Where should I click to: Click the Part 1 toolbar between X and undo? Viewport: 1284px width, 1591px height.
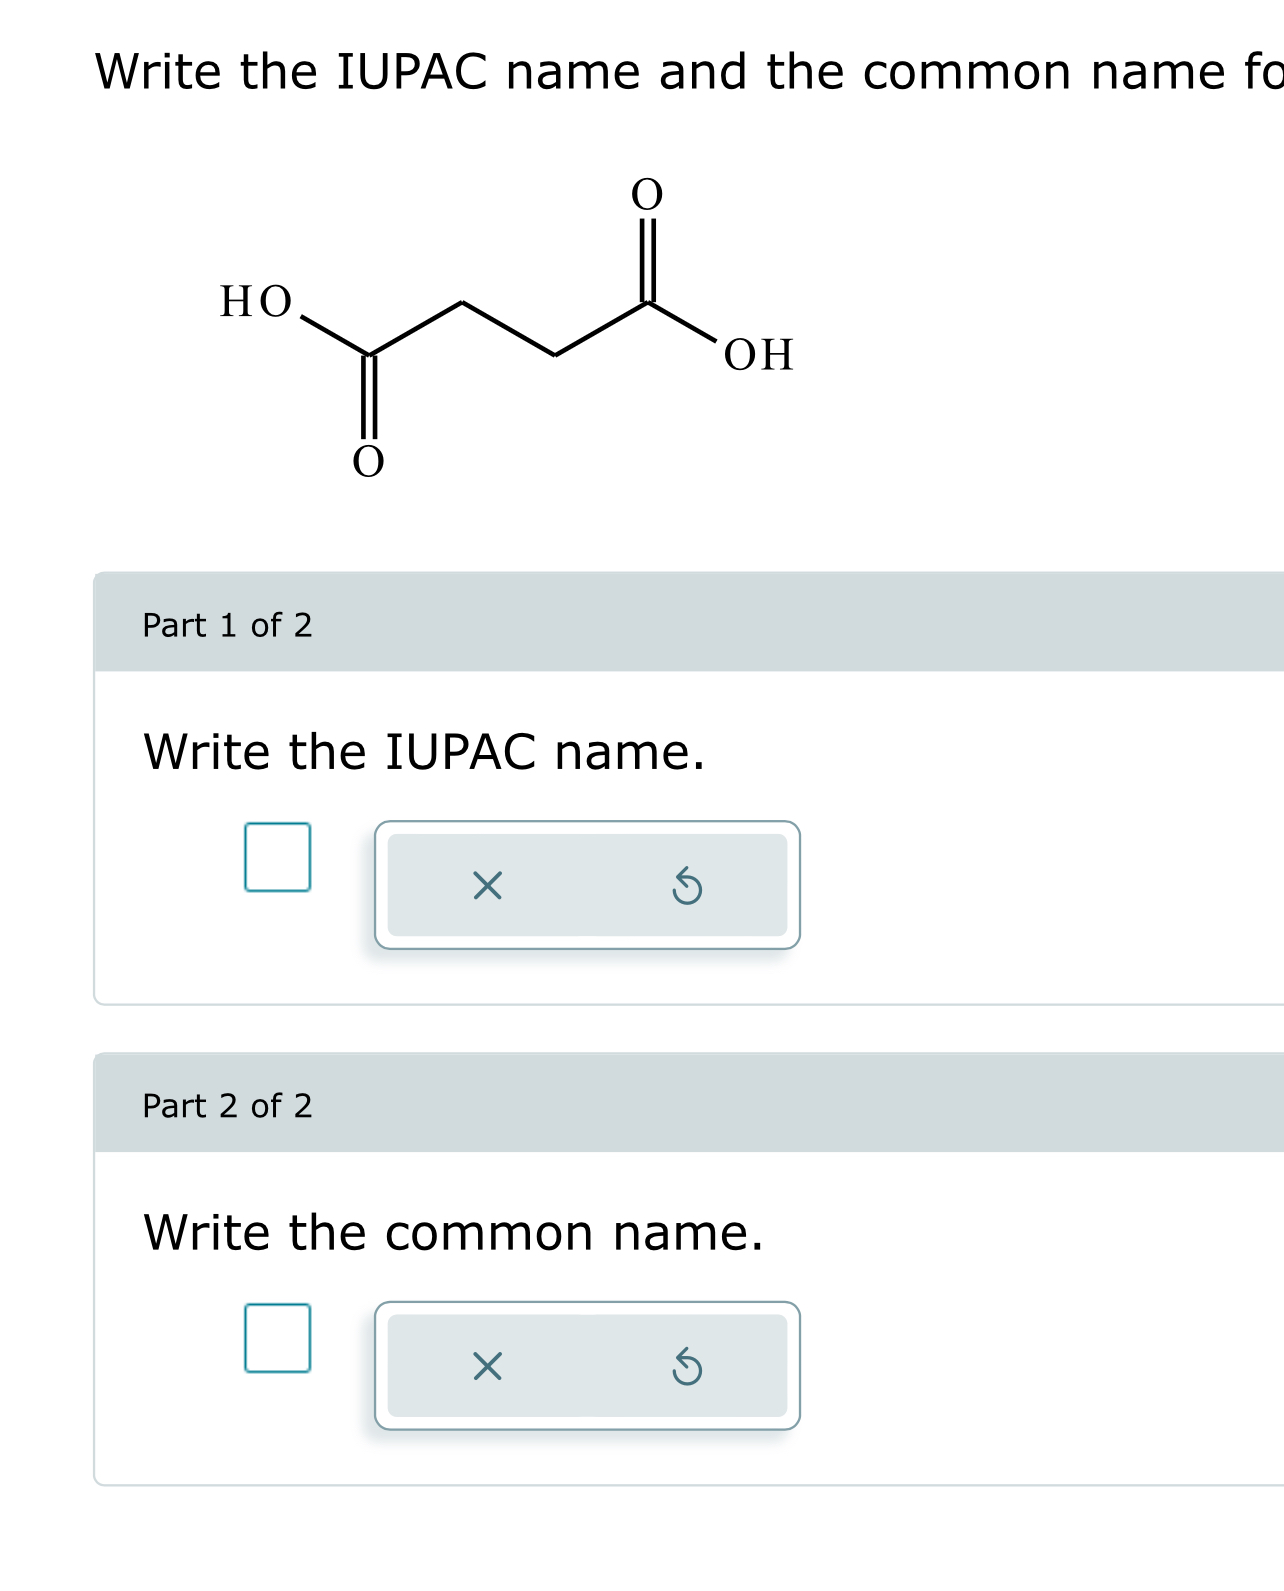coord(587,885)
